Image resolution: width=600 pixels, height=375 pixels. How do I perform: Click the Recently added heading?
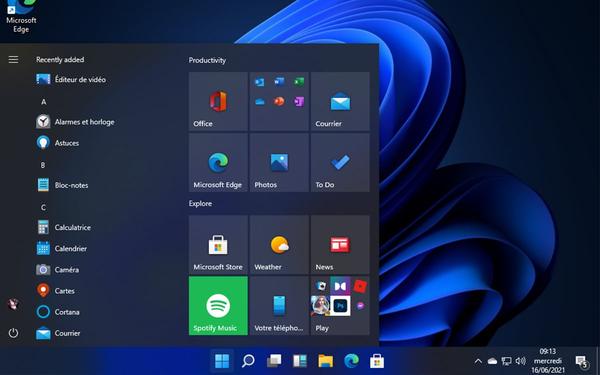(60, 60)
